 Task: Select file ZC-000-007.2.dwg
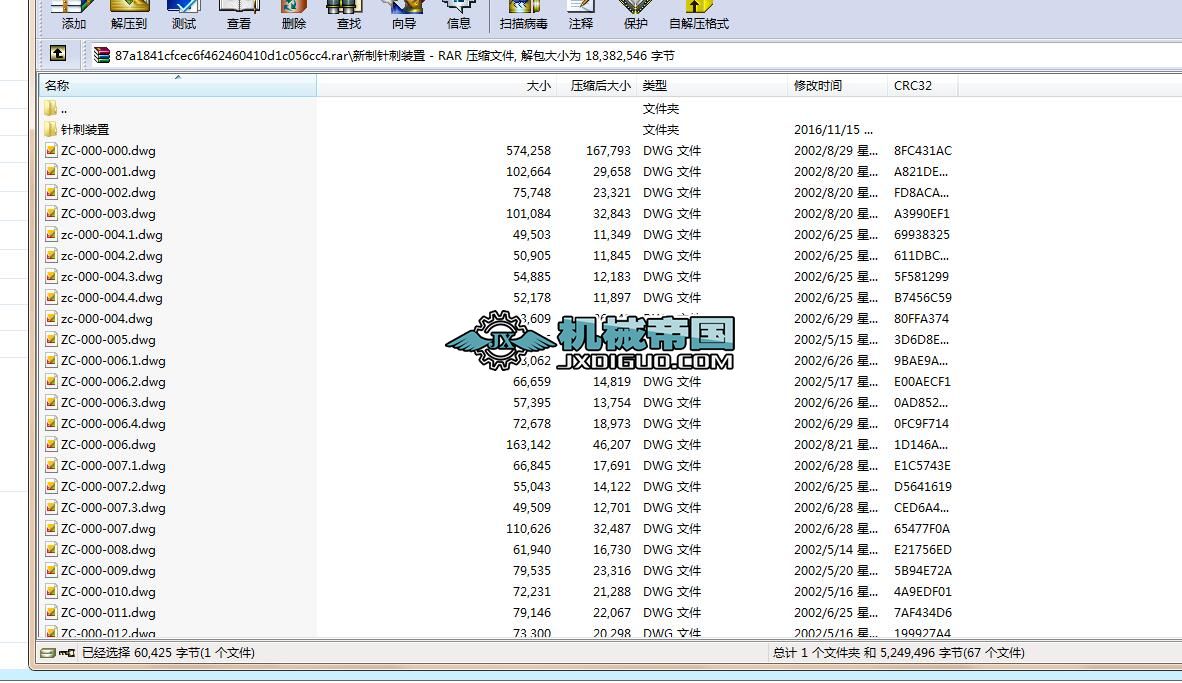click(113, 487)
